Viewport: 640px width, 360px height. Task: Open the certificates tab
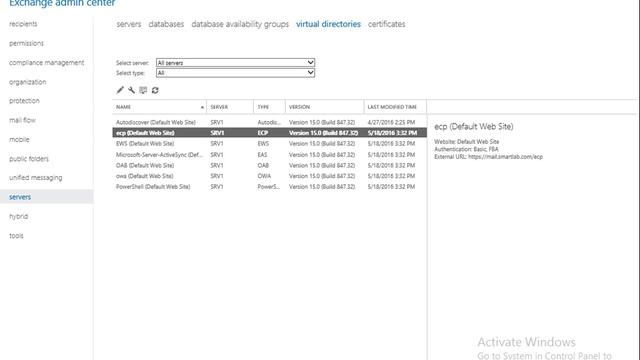(387, 24)
